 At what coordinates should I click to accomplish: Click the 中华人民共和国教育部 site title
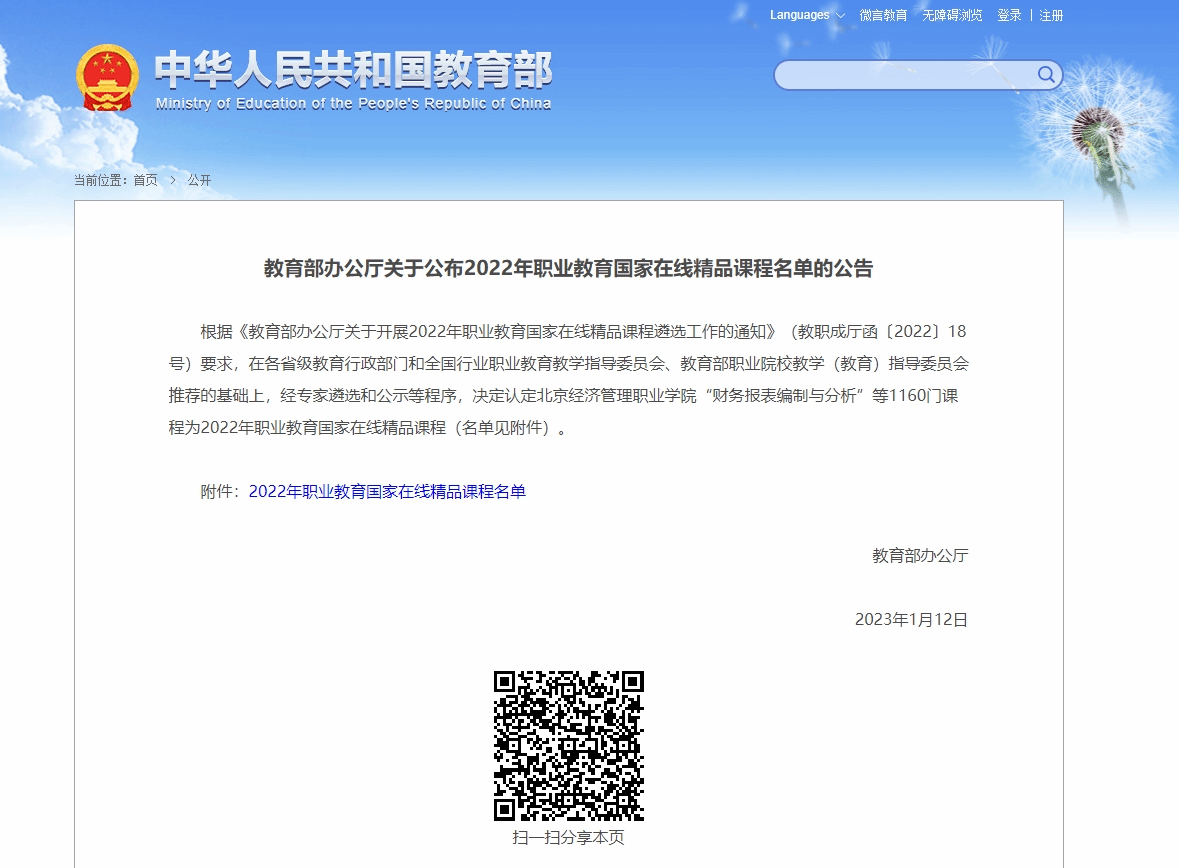click(x=353, y=70)
